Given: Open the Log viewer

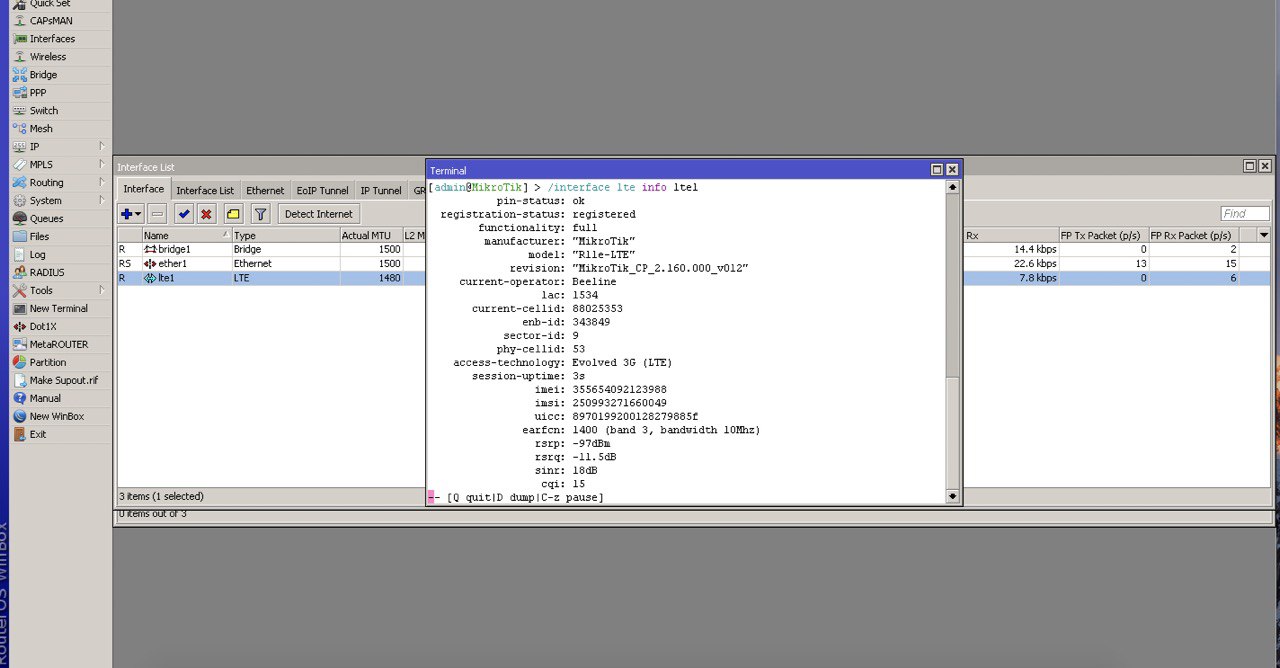Looking at the screenshot, I should [37, 255].
